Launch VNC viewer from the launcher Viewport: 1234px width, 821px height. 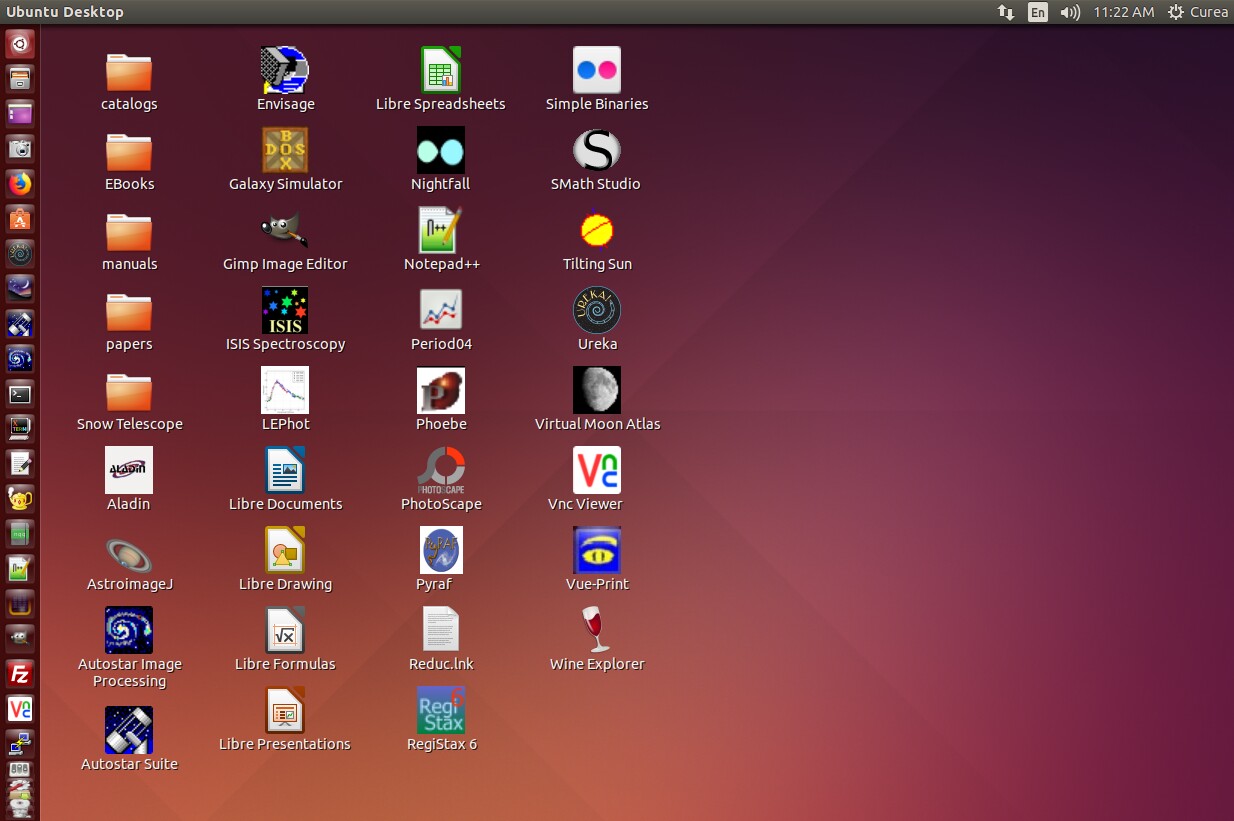click(20, 709)
